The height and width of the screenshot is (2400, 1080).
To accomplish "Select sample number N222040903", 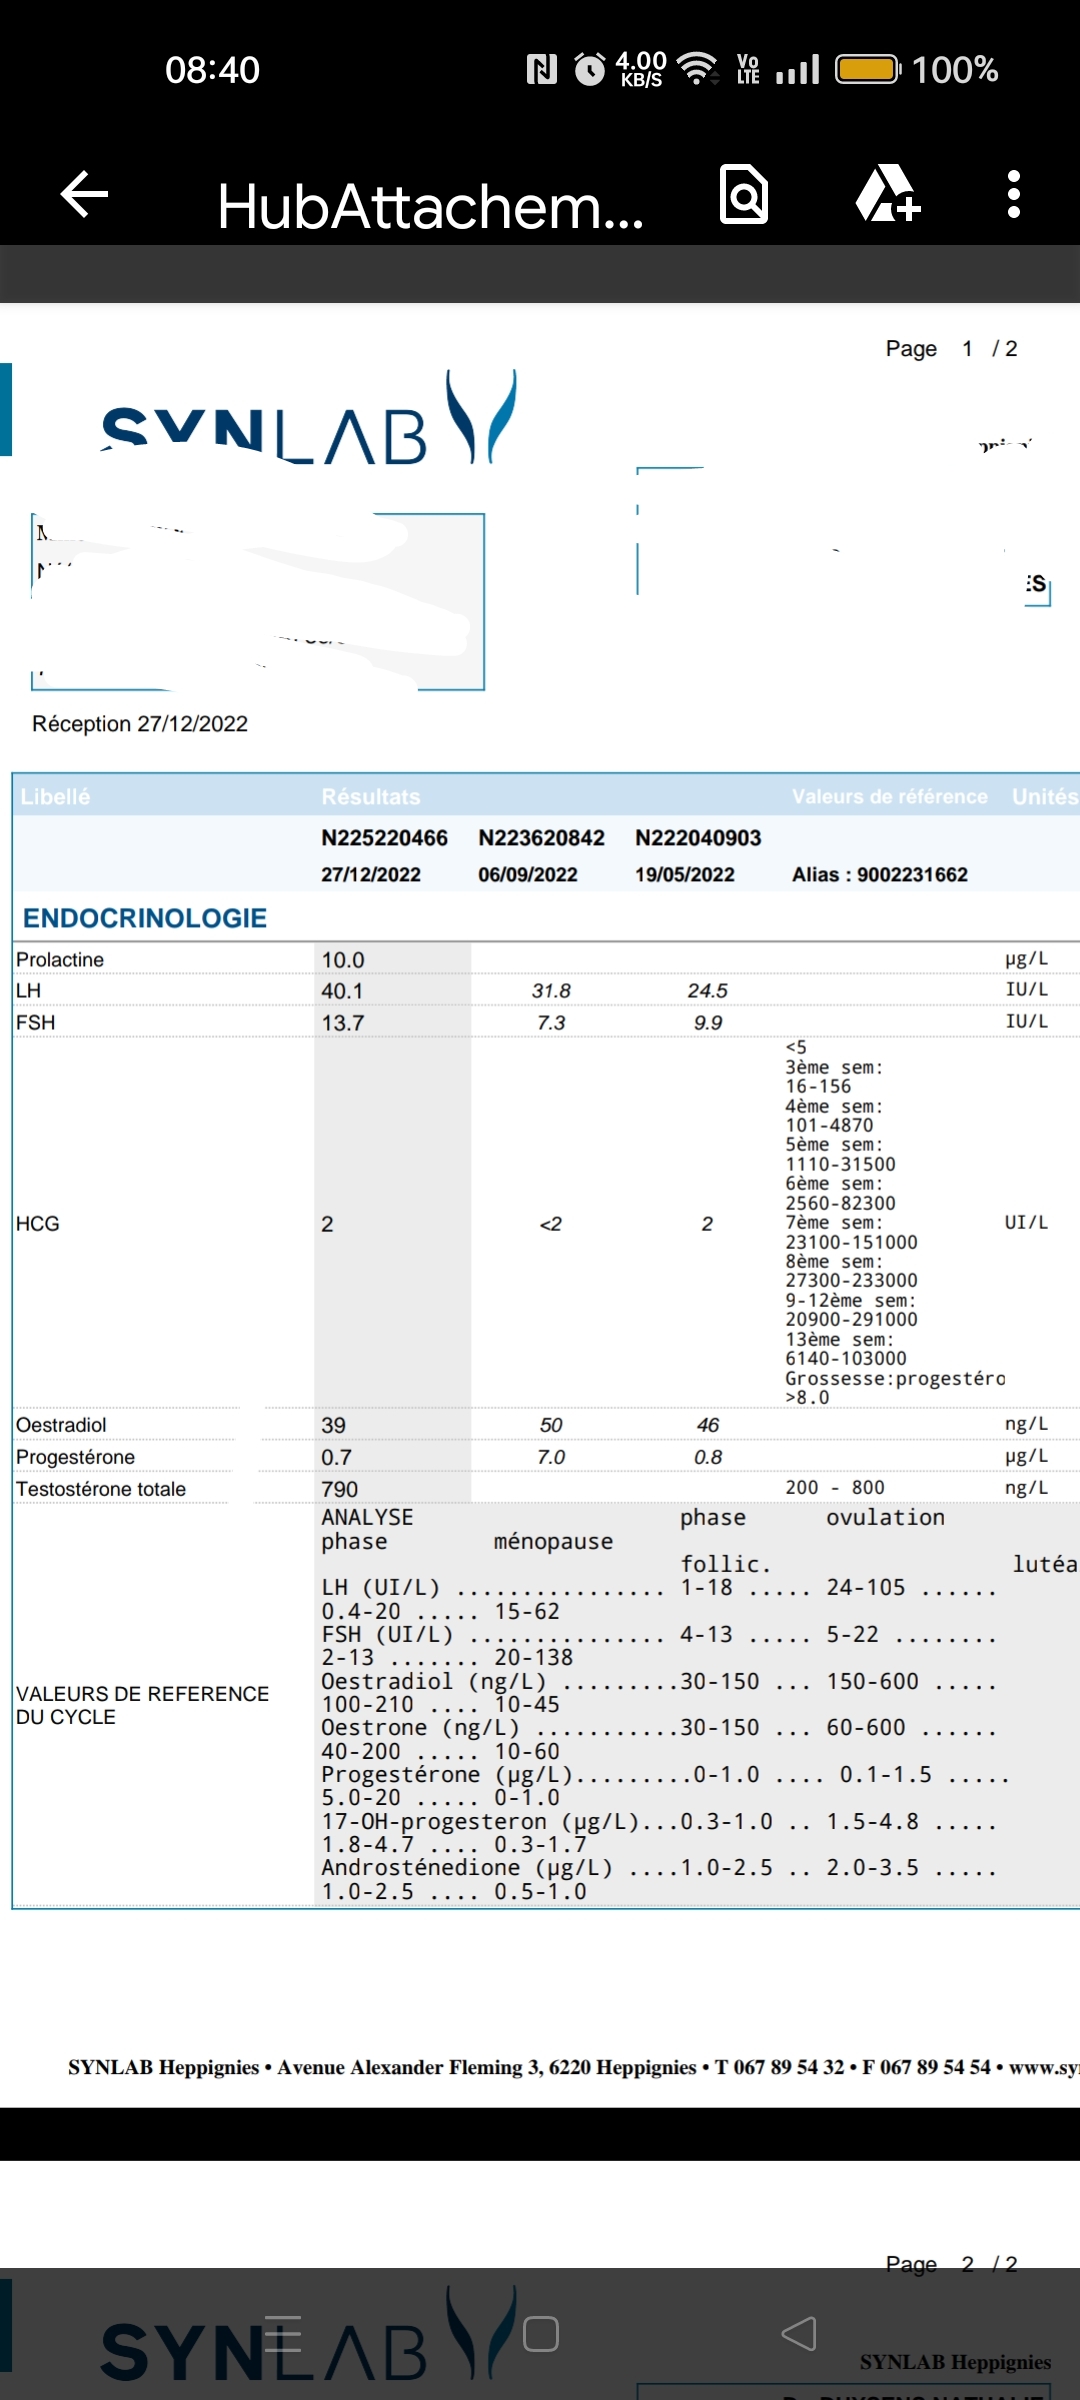I will (x=698, y=838).
